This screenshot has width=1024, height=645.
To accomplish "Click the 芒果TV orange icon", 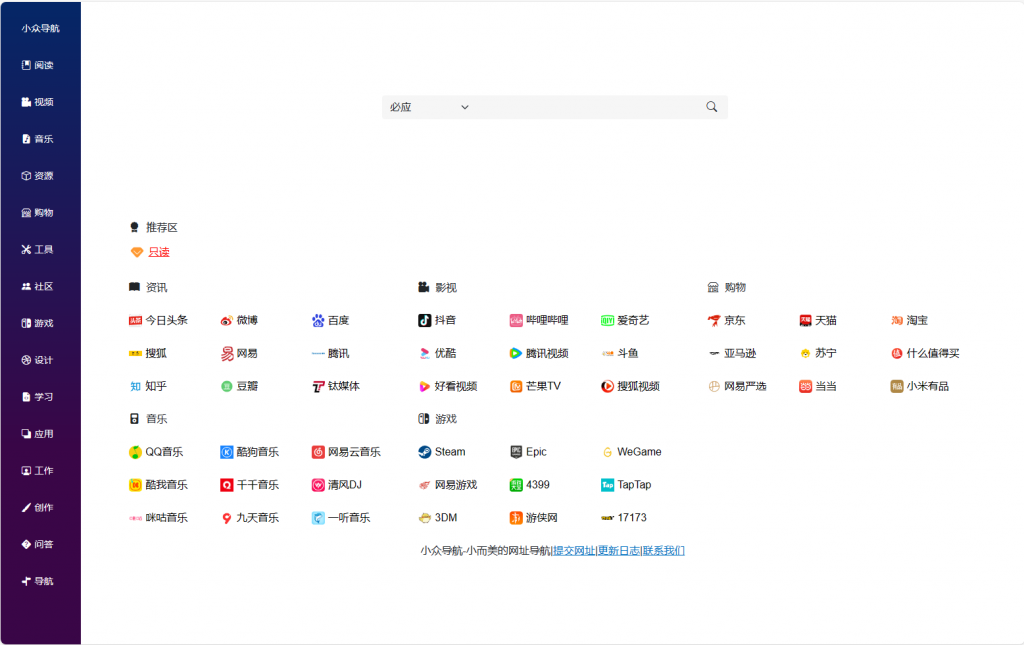I will click(x=516, y=386).
